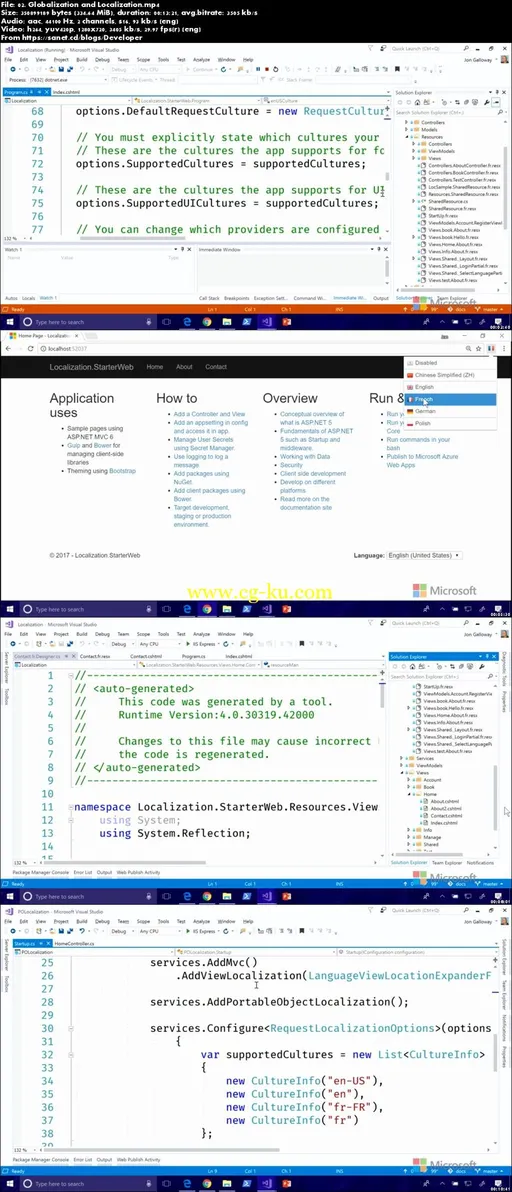Viewport: 512px width, 1192px height.
Task: Collapse the auto-generated comment at line 1
Action: coord(70,676)
